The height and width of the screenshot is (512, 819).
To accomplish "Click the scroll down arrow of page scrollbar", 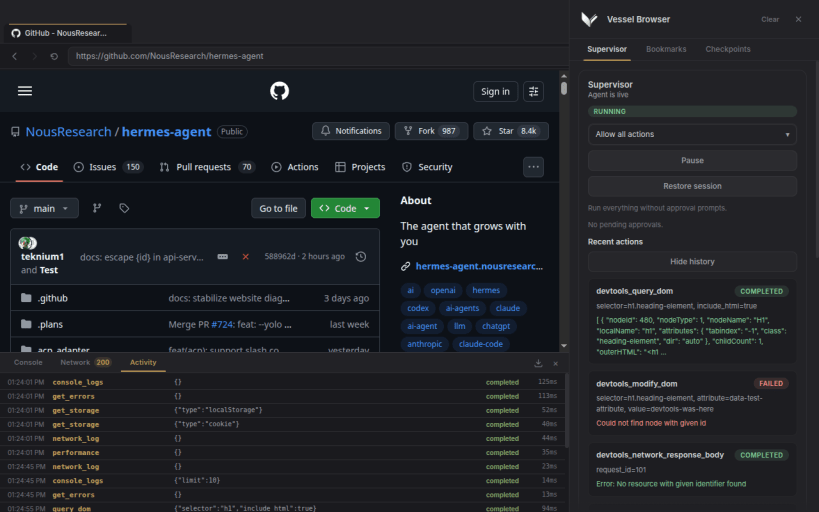I will (x=564, y=346).
